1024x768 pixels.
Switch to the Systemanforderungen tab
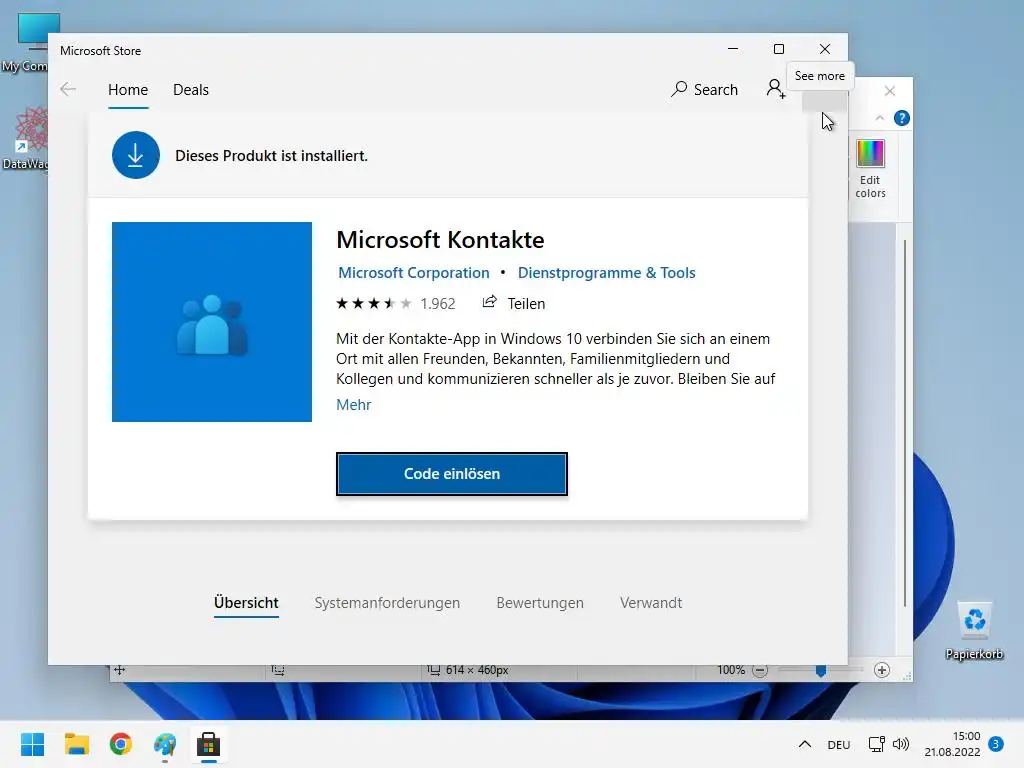point(387,603)
